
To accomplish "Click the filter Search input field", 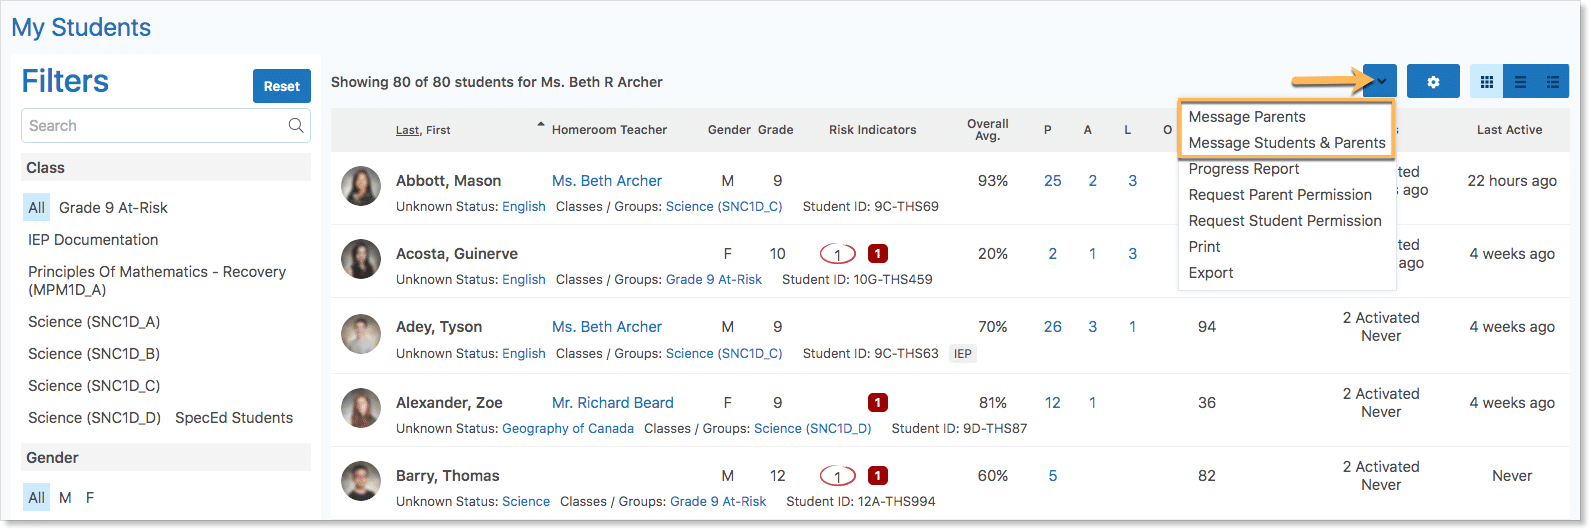I will point(155,126).
